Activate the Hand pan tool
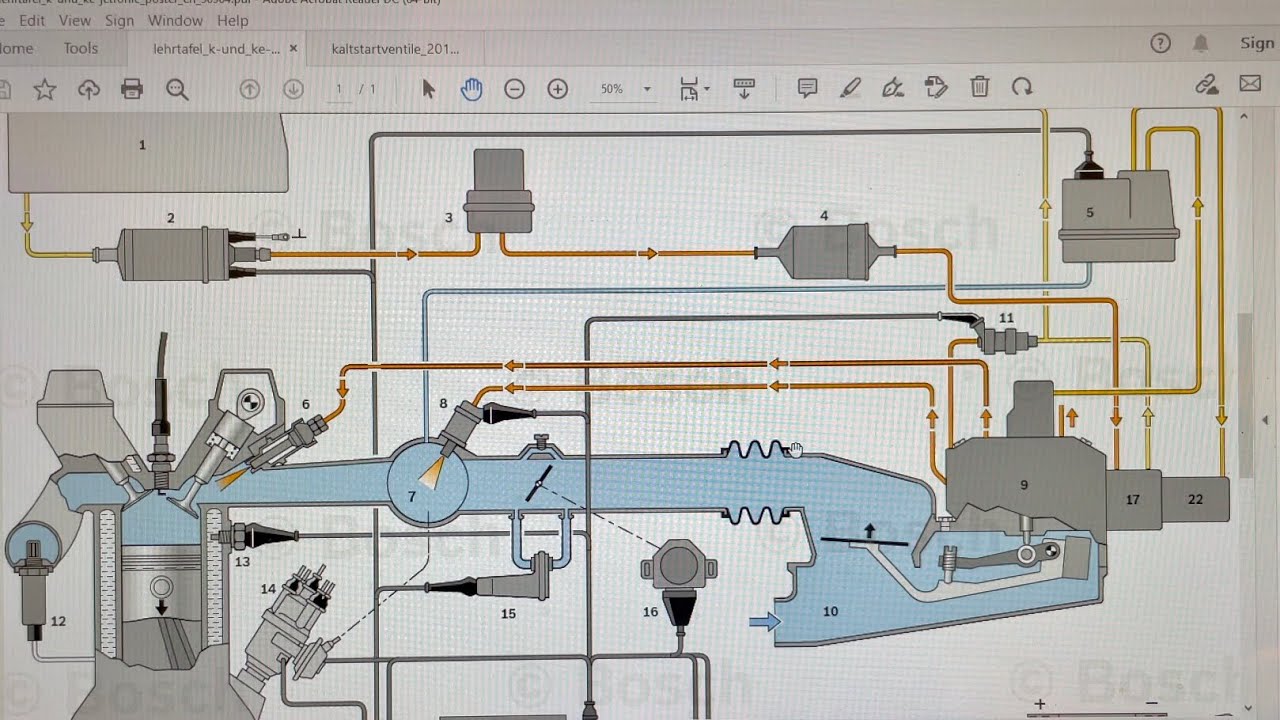The width and height of the screenshot is (1280, 720). [x=471, y=89]
